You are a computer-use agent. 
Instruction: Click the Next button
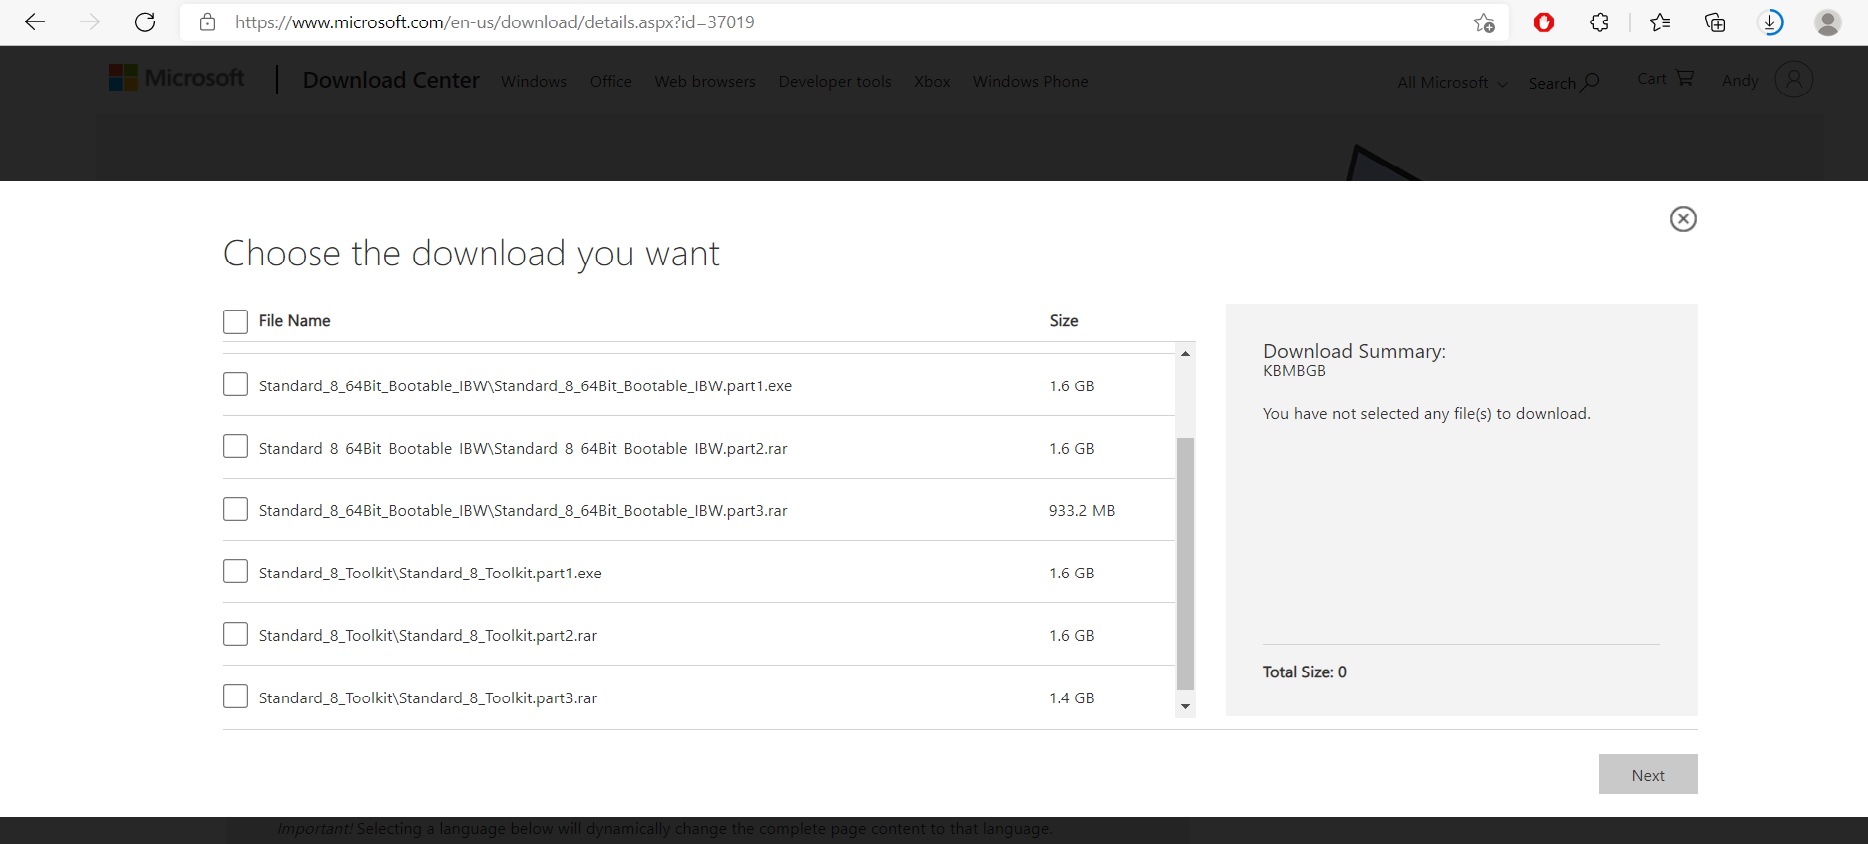(x=1648, y=774)
